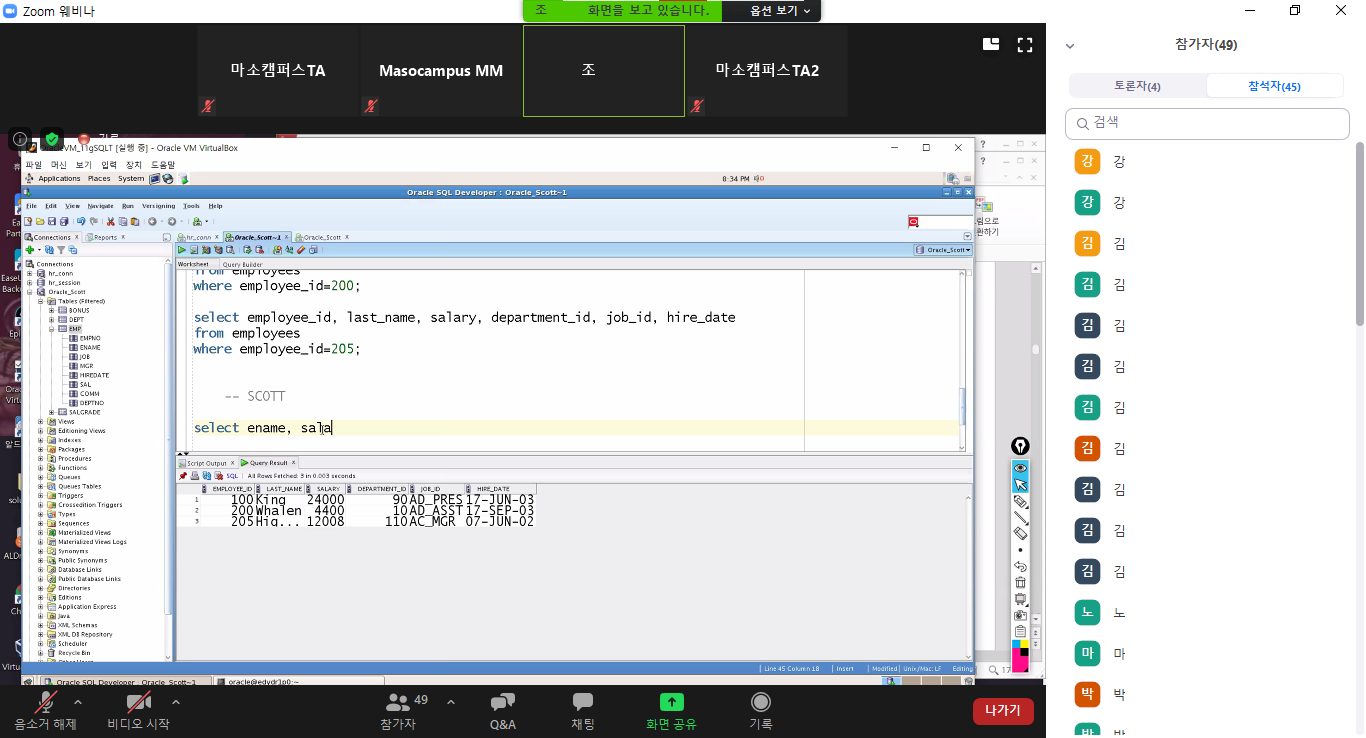The image size is (1366, 738).
Task: Click the Run Statement green play icon
Action: [x=182, y=250]
